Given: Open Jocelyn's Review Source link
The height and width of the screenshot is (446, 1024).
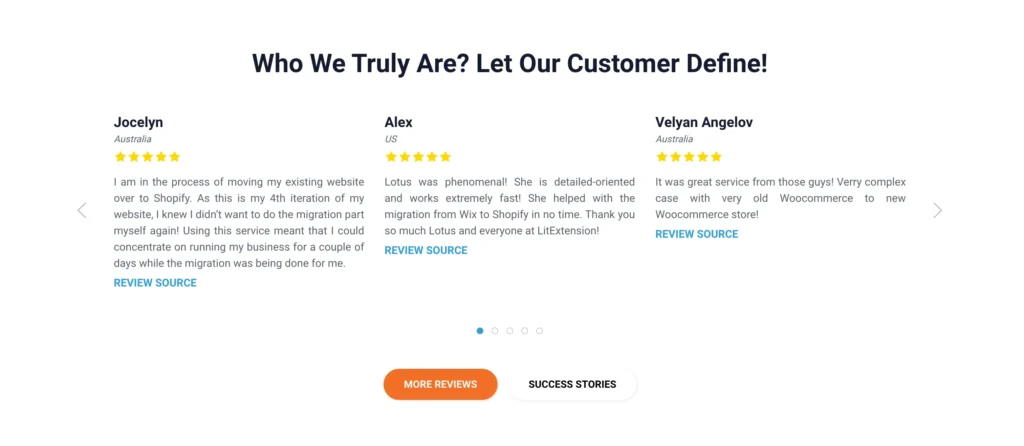Looking at the screenshot, I should 155,283.
